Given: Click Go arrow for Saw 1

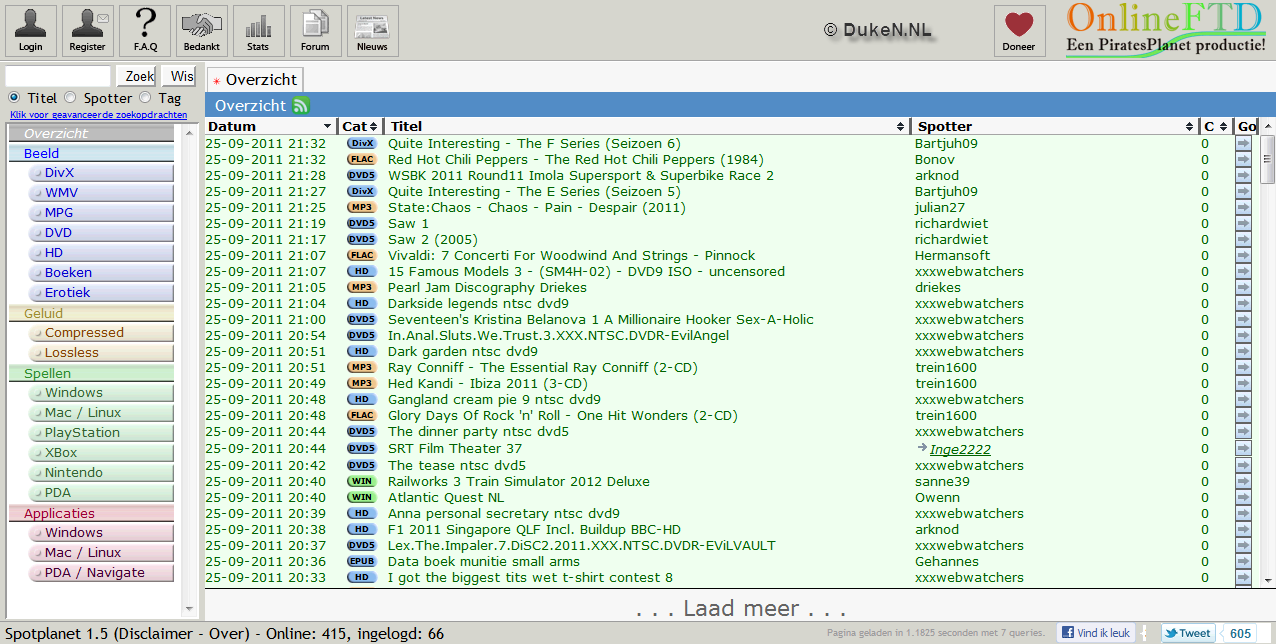Looking at the screenshot, I should 1243,224.
